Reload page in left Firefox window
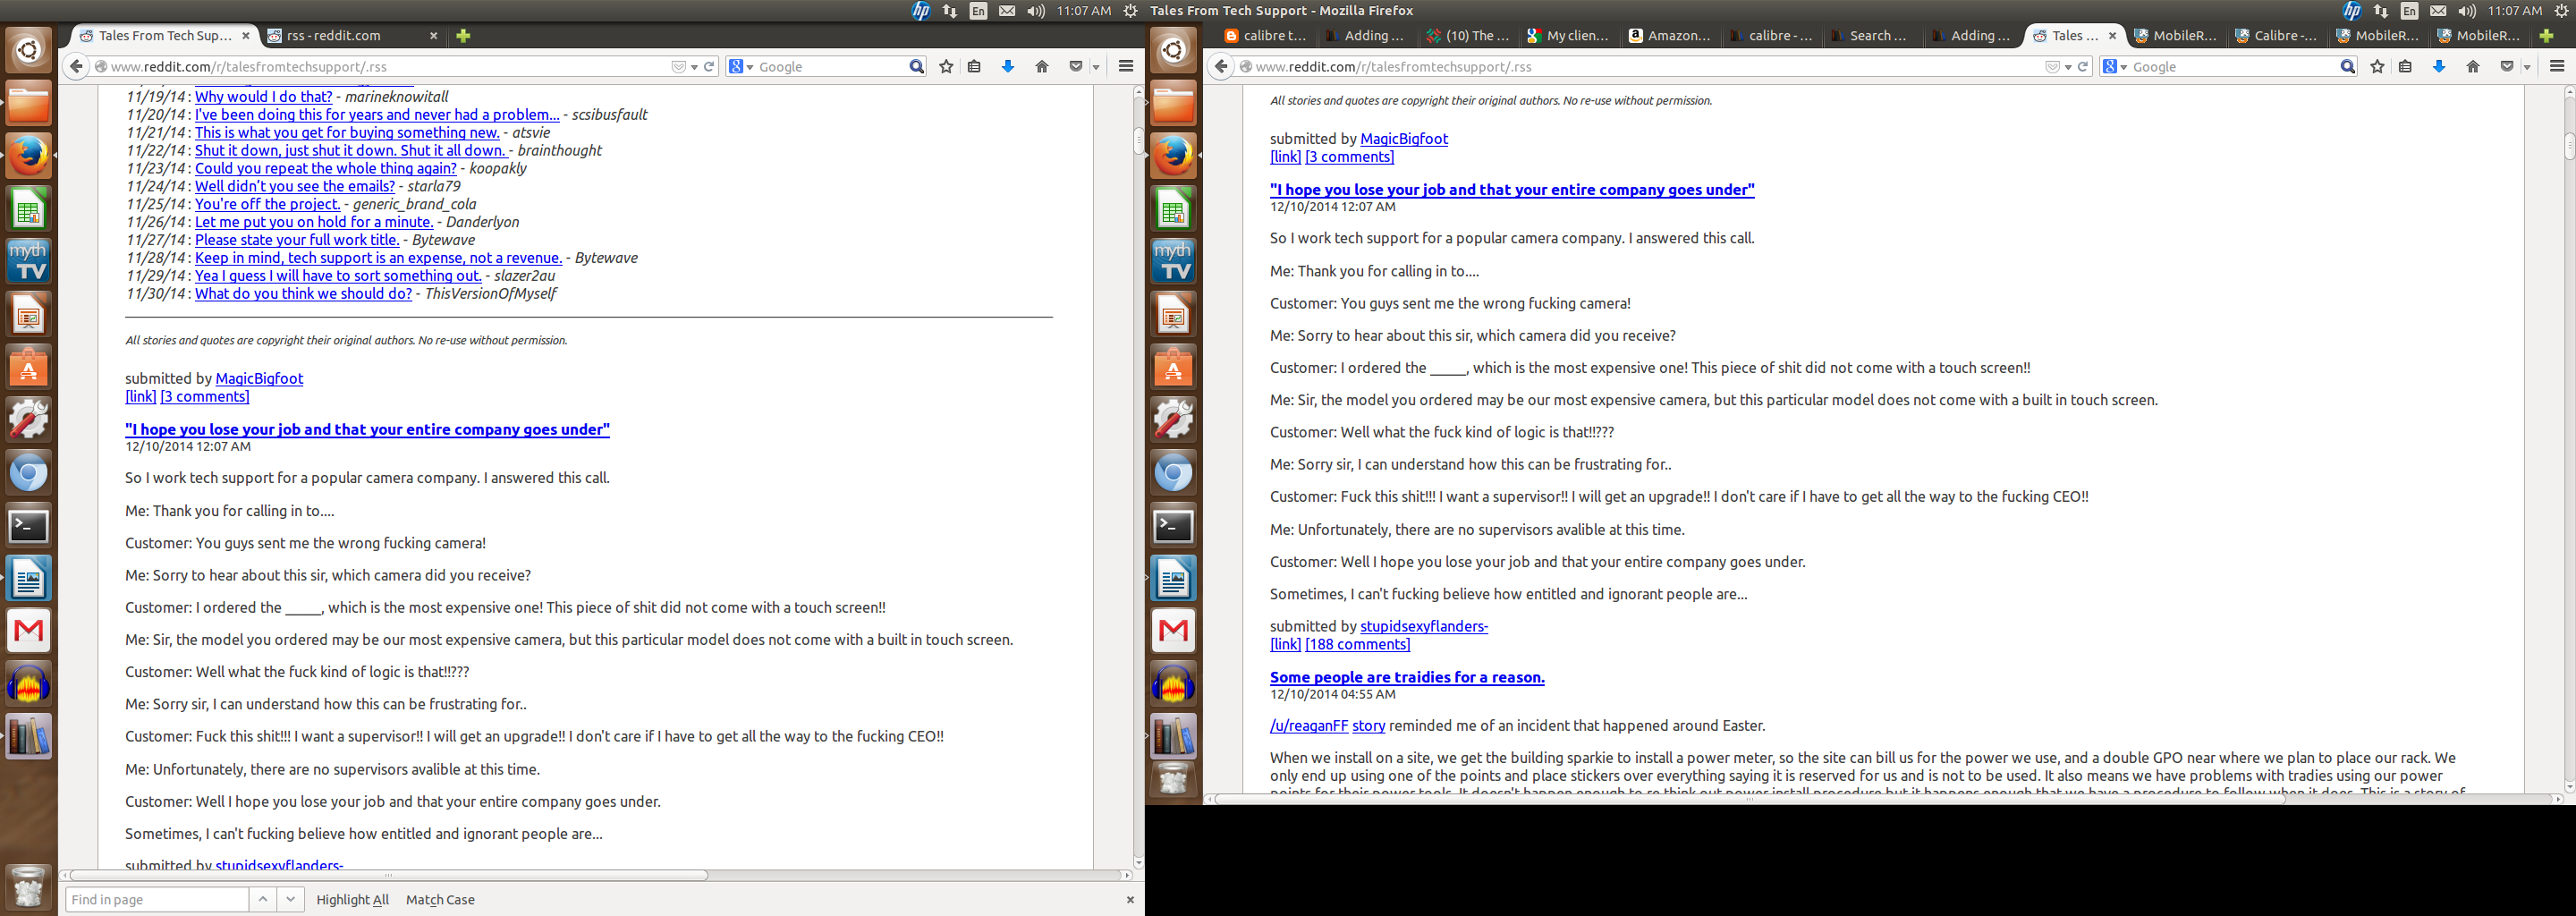This screenshot has width=2576, height=916. [x=709, y=66]
